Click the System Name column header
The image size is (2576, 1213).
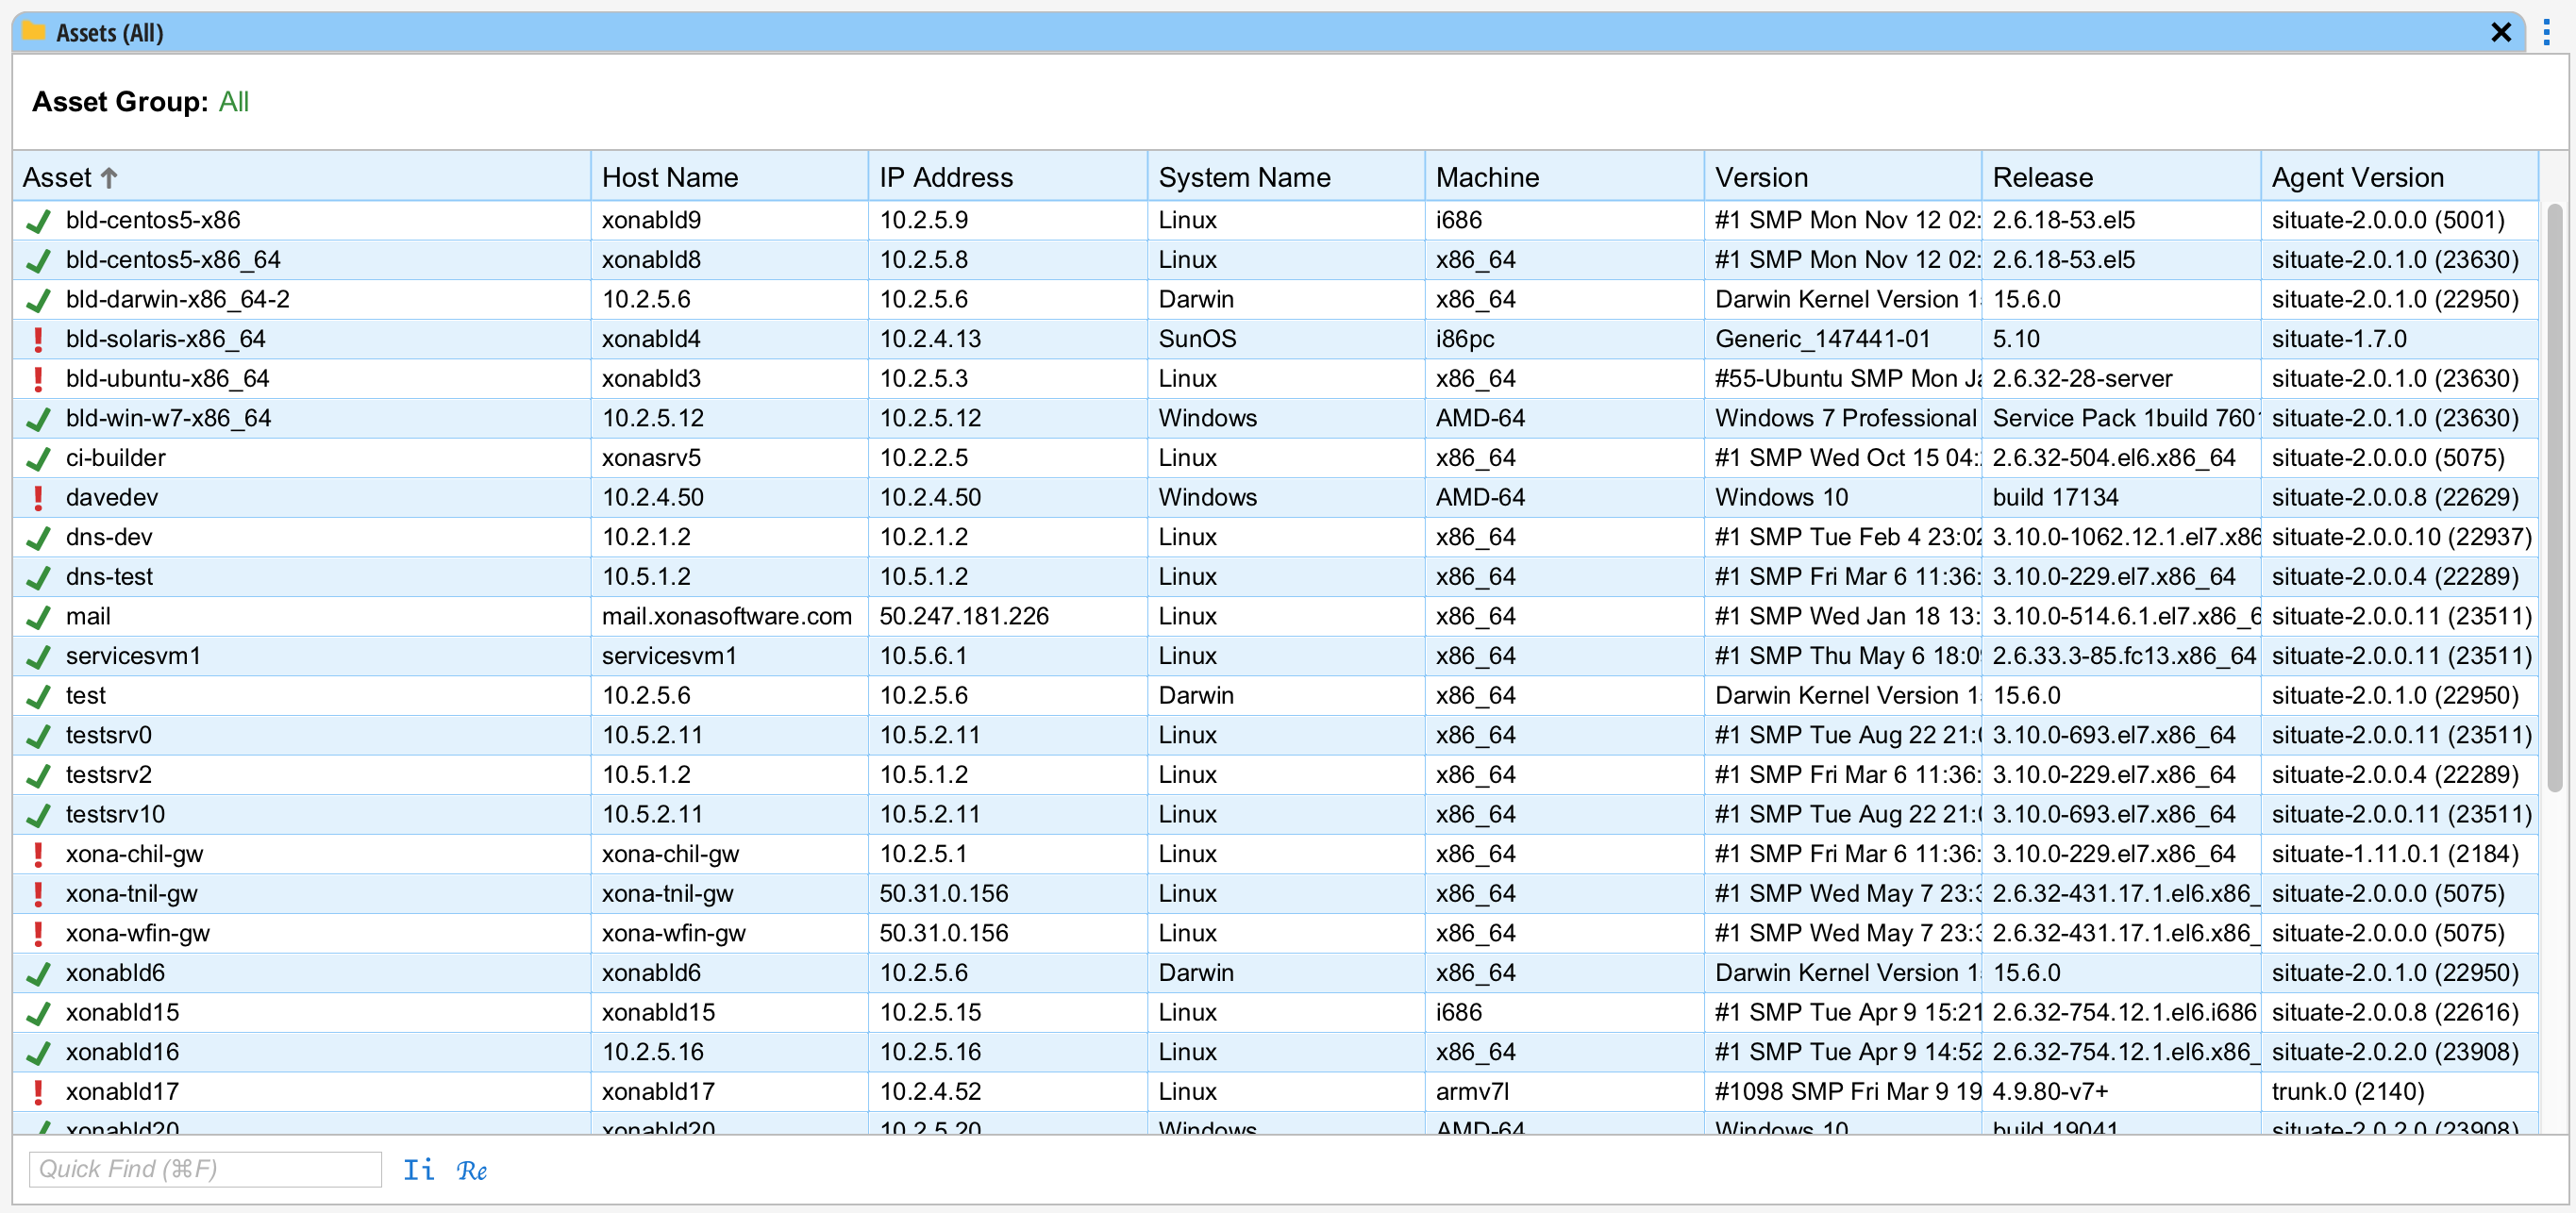[1243, 177]
